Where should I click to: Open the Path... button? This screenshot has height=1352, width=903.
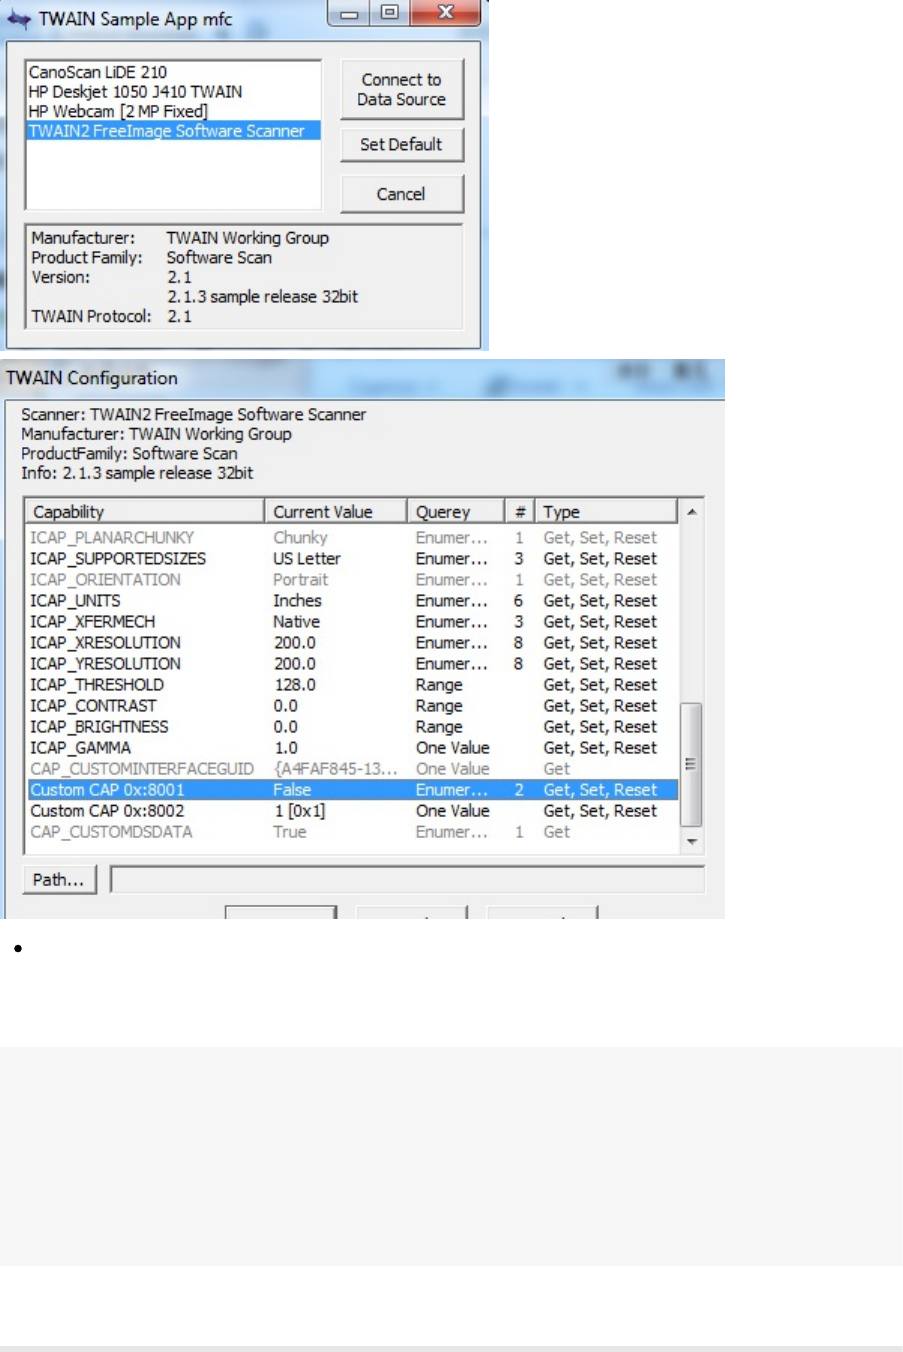pos(59,880)
